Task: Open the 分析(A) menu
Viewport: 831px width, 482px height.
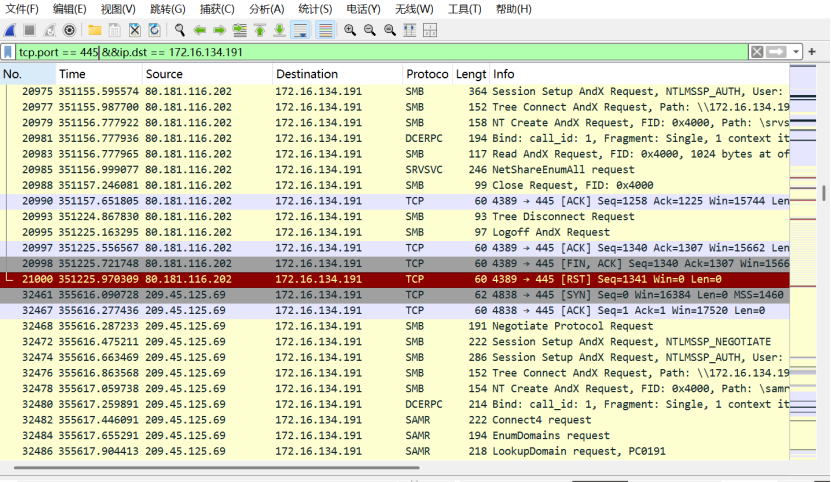Action: (266, 9)
